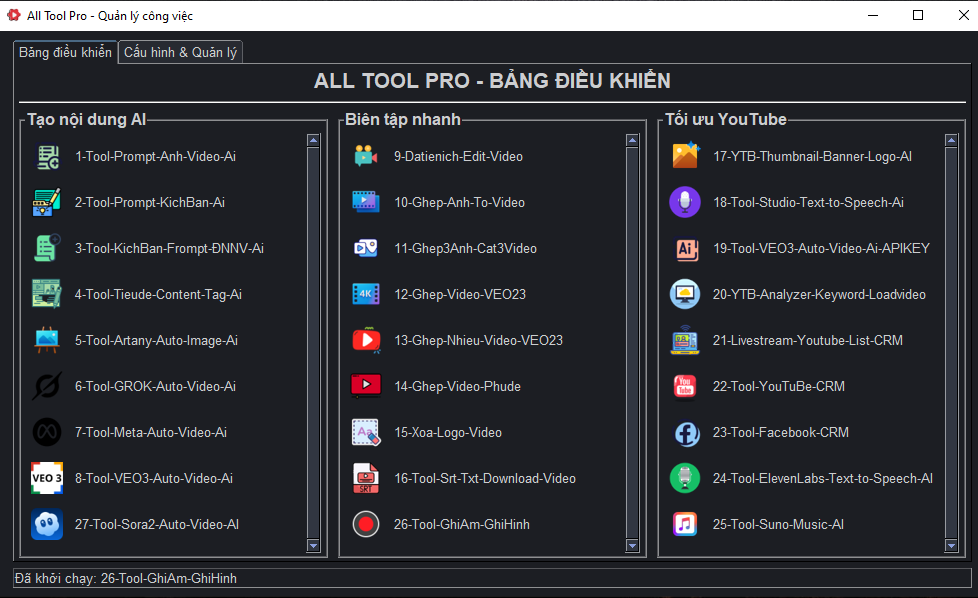The image size is (978, 598).
Task: Switch to the Cấu hình & Quản lý tab
Action: tap(180, 52)
